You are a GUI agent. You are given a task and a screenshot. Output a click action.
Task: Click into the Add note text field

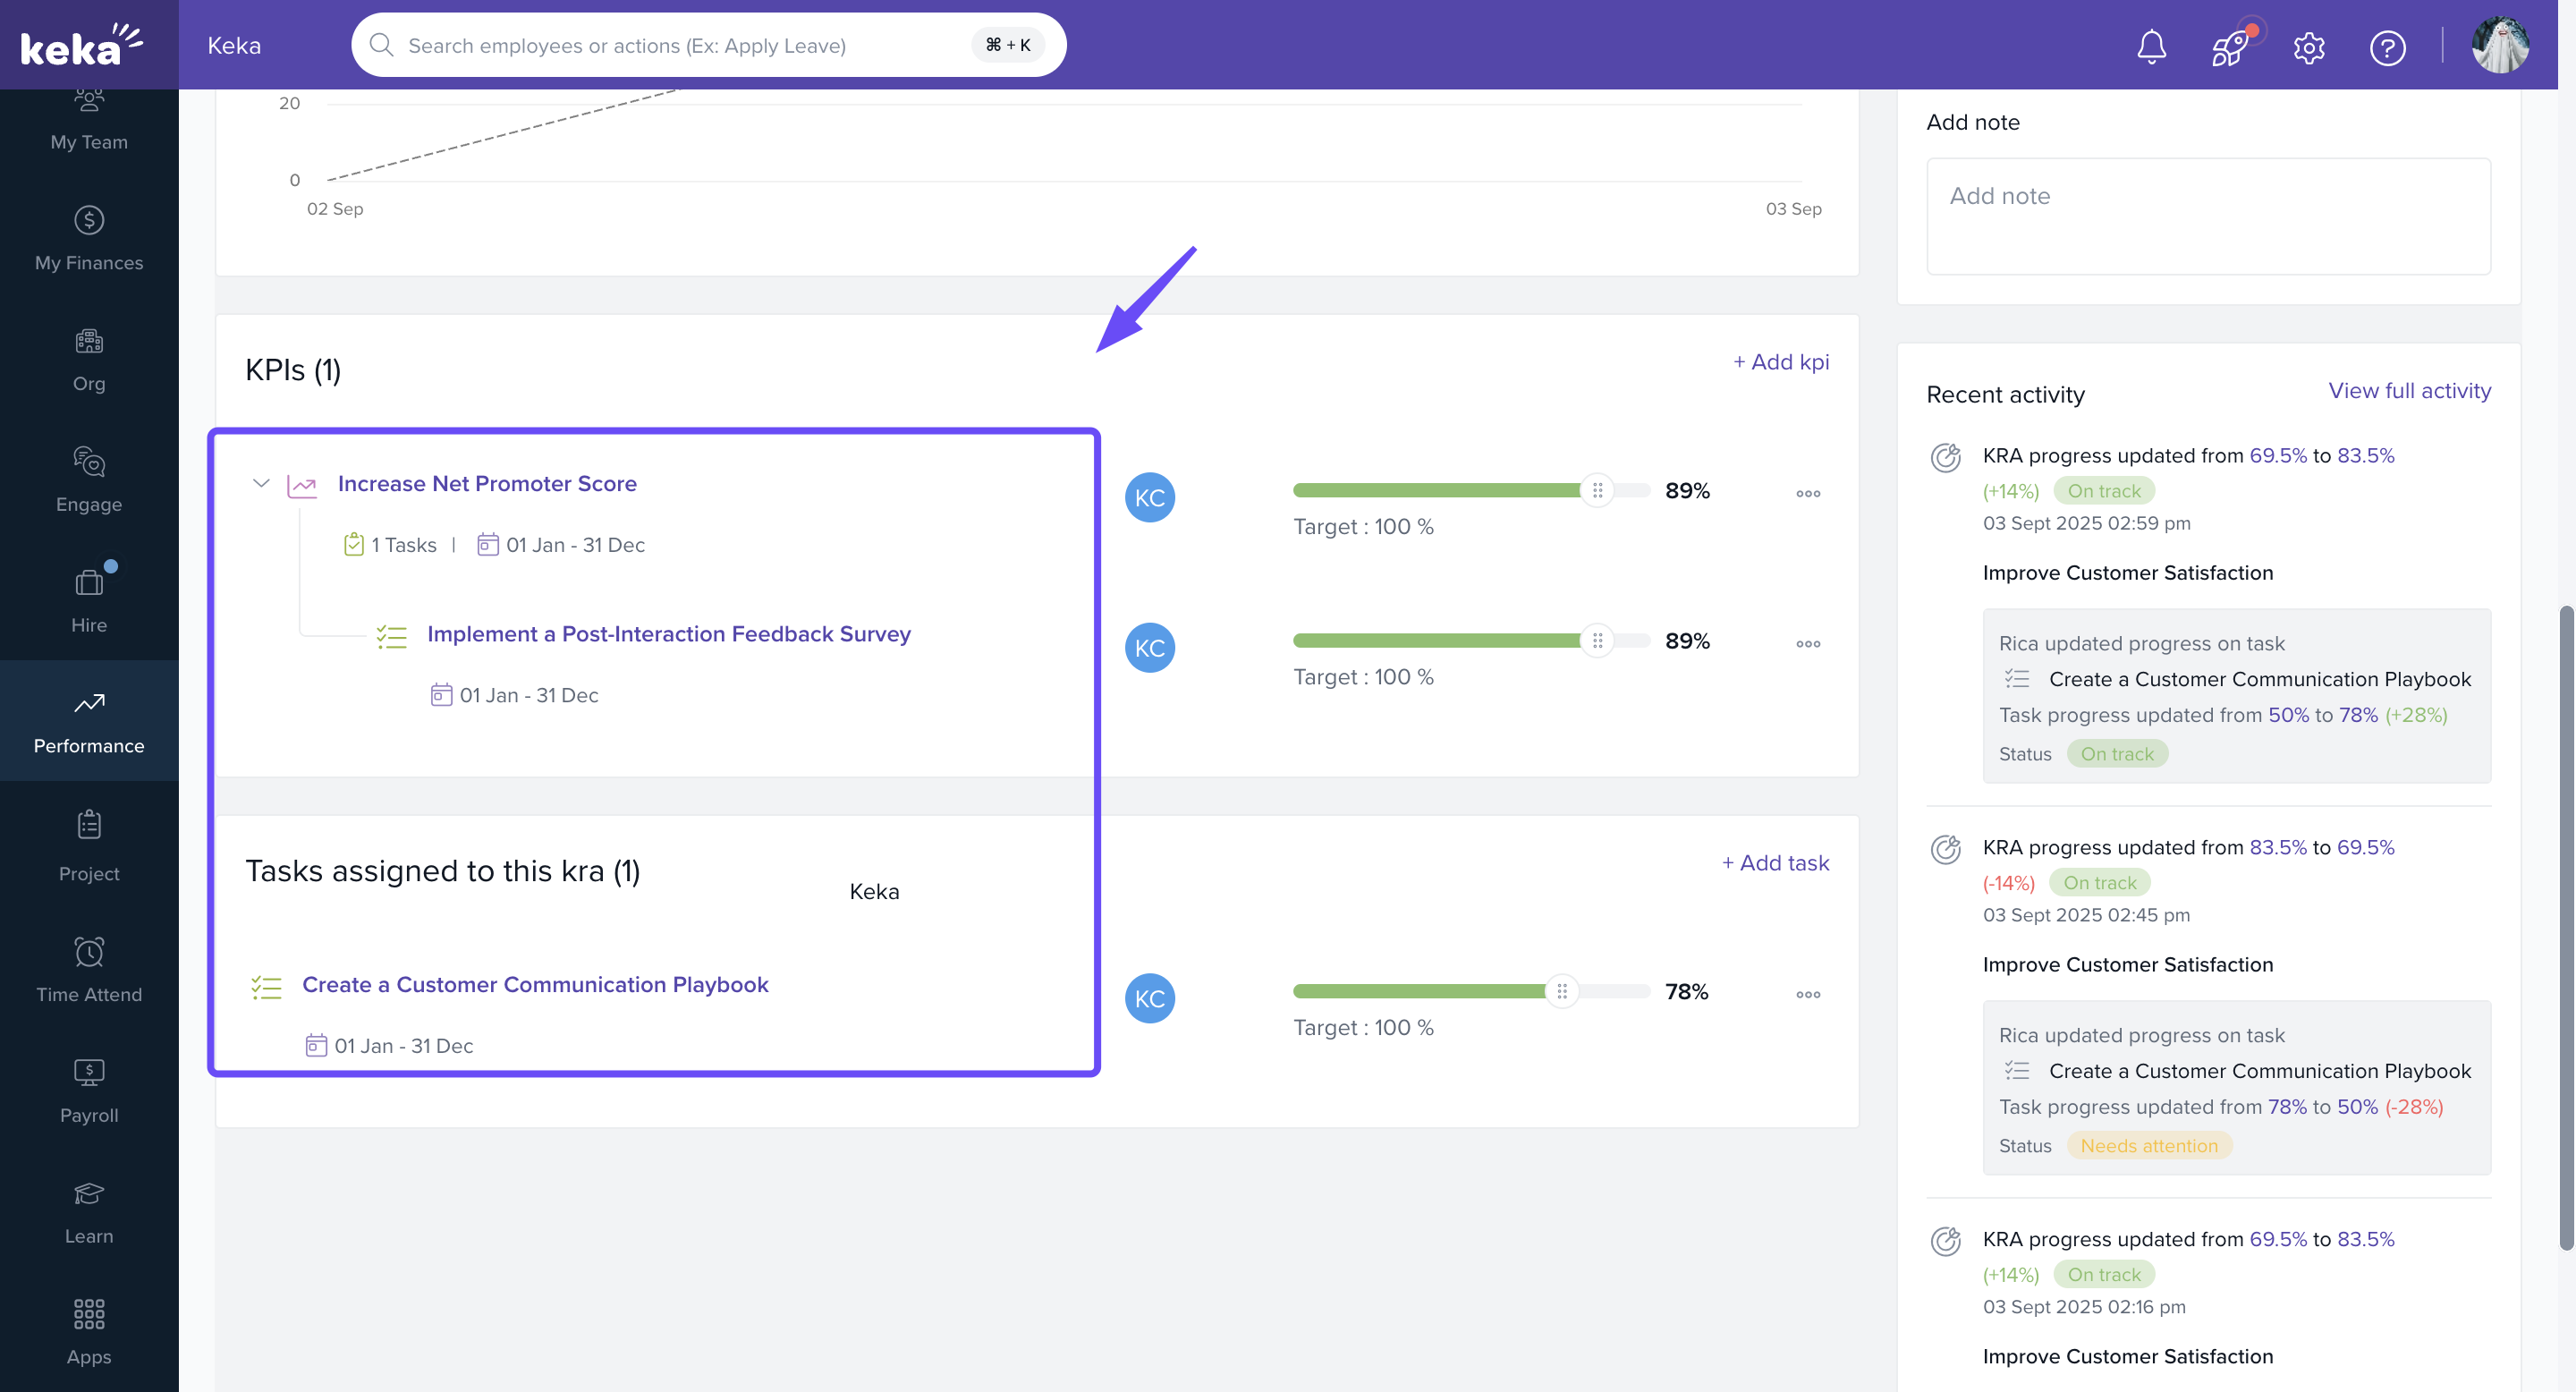[x=2207, y=216]
